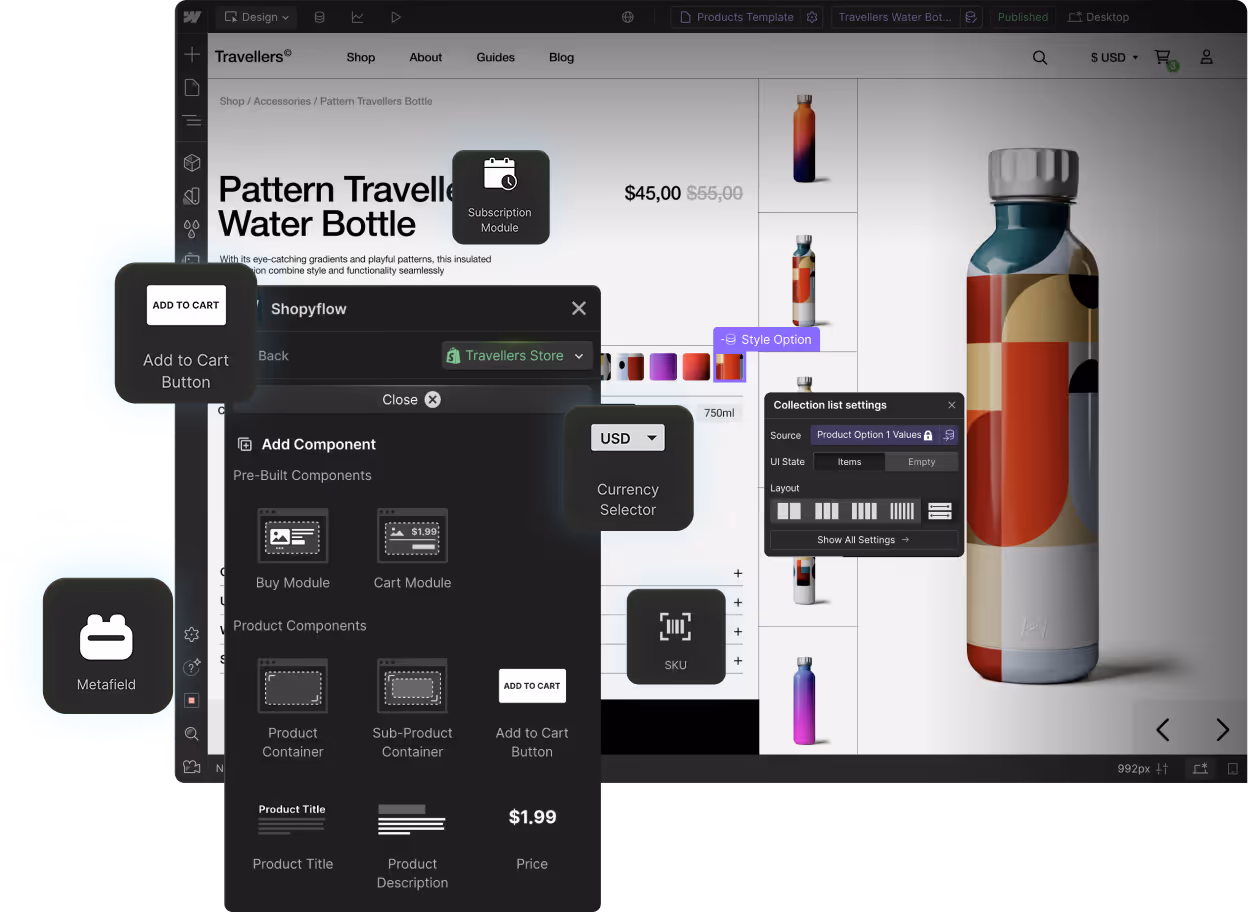Open the Design mode dropdown
Image resolution: width=1248 pixels, height=912 pixels.
(x=257, y=17)
